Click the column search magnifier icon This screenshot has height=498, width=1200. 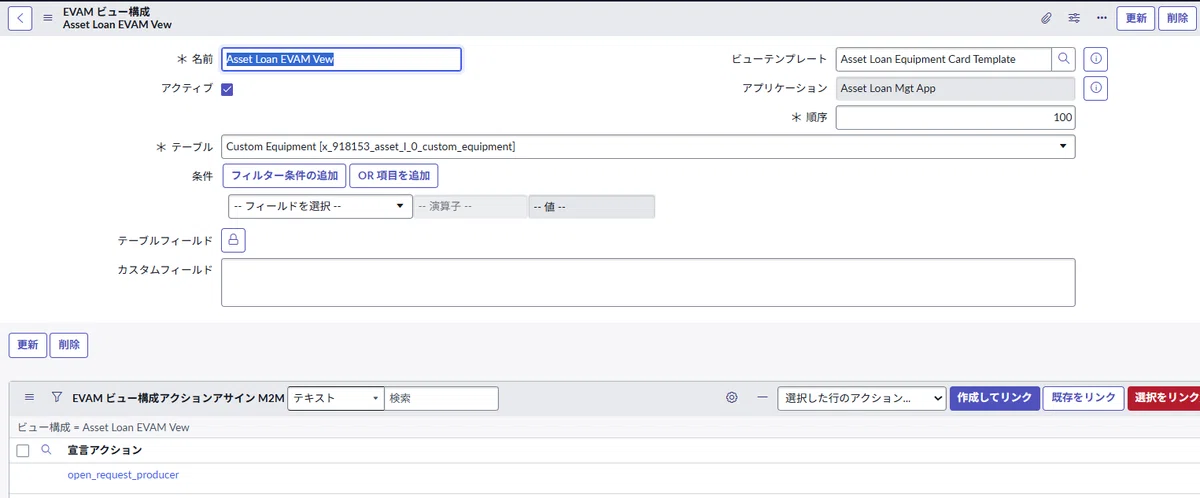click(x=46, y=450)
